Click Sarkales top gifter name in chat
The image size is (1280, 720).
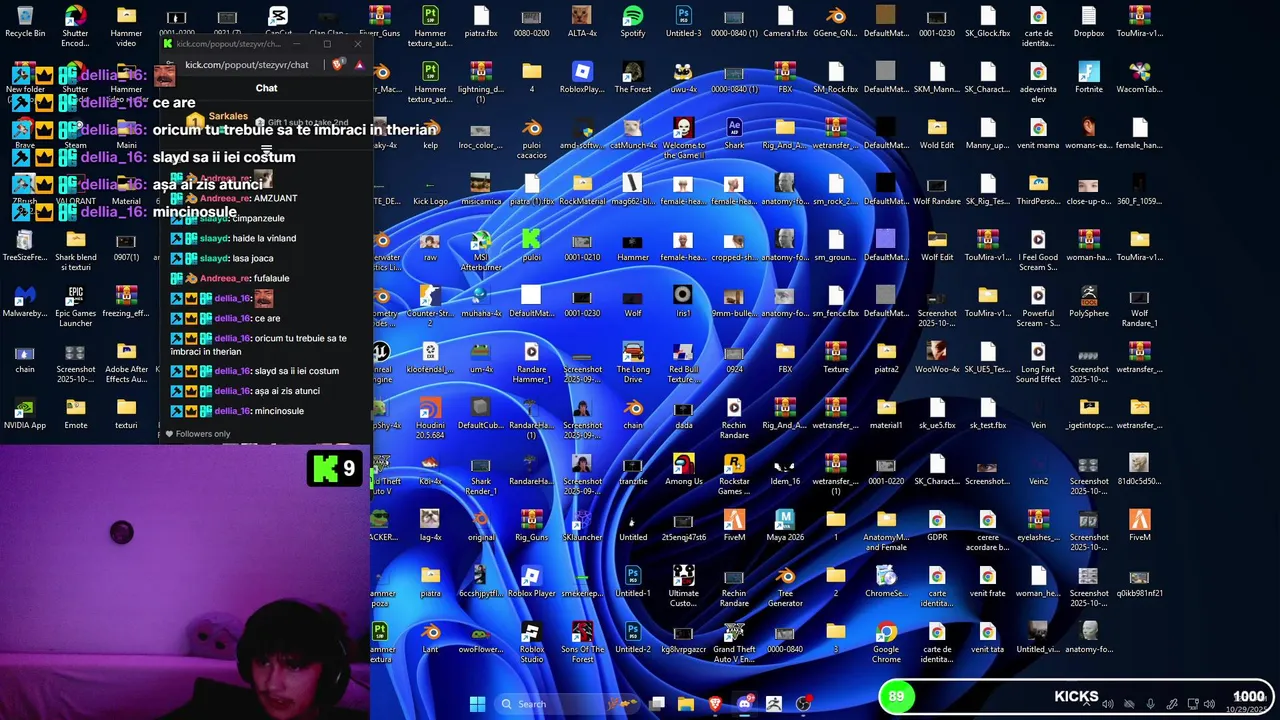228,116
